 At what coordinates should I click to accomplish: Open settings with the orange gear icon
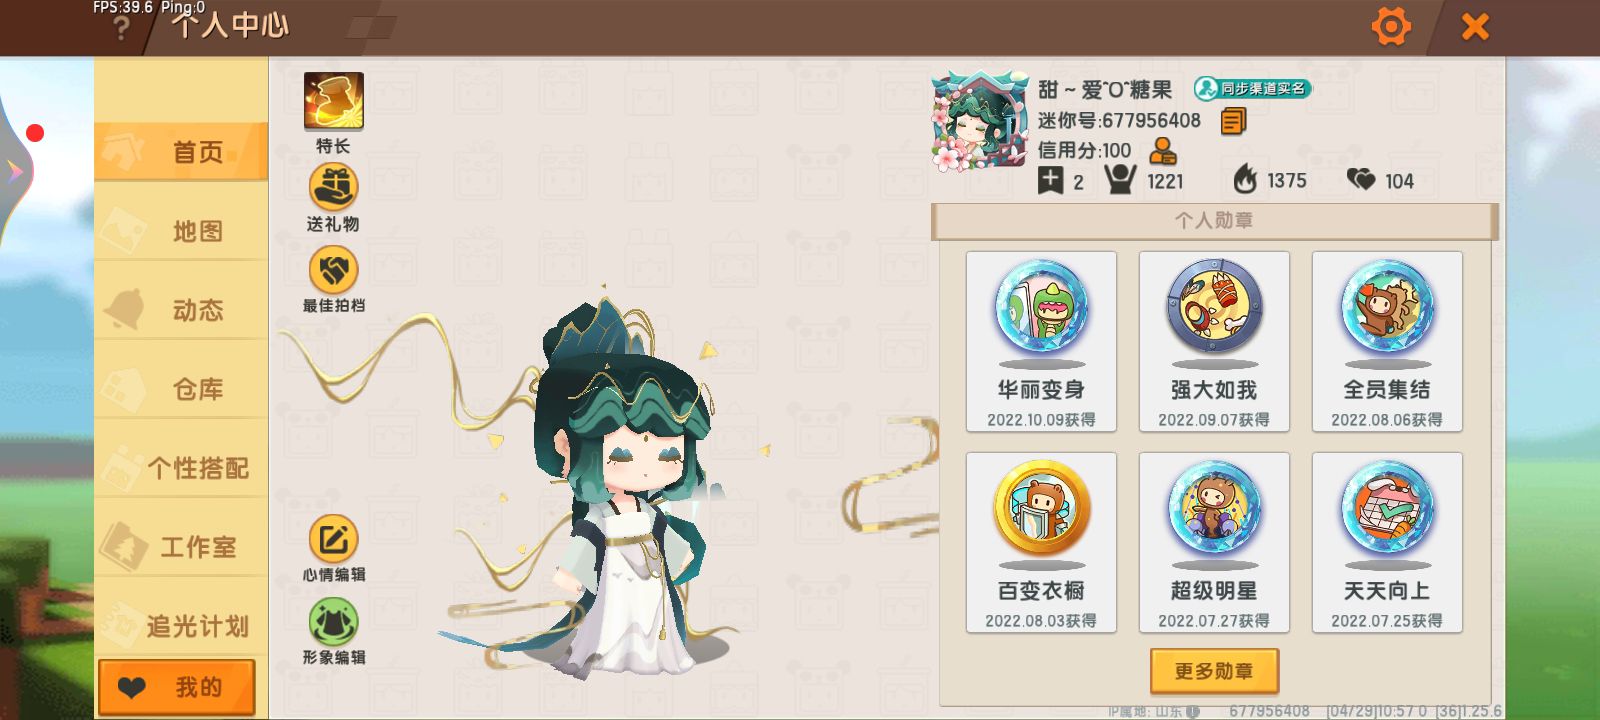point(1390,27)
